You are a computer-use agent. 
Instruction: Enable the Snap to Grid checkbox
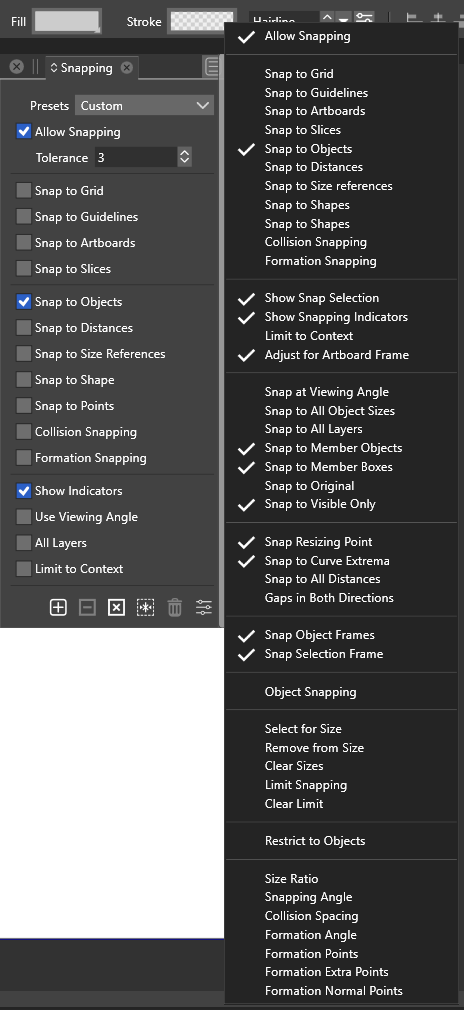(x=24, y=191)
